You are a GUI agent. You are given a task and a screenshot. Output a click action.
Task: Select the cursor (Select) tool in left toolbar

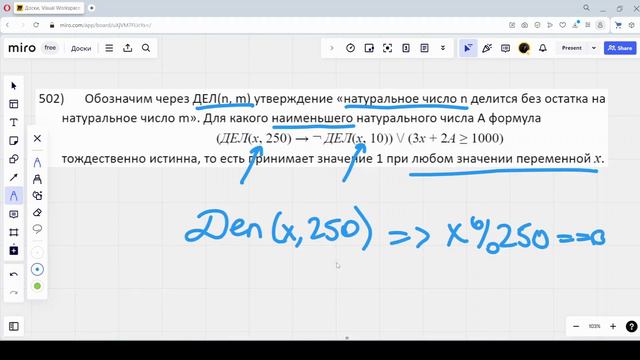(13, 86)
